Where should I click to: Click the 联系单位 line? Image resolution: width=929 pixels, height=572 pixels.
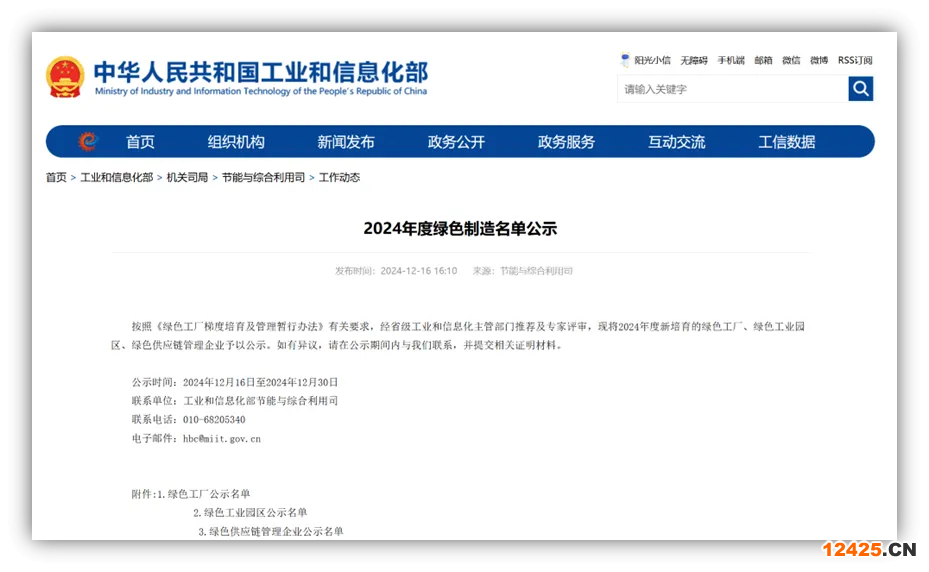[235, 401]
